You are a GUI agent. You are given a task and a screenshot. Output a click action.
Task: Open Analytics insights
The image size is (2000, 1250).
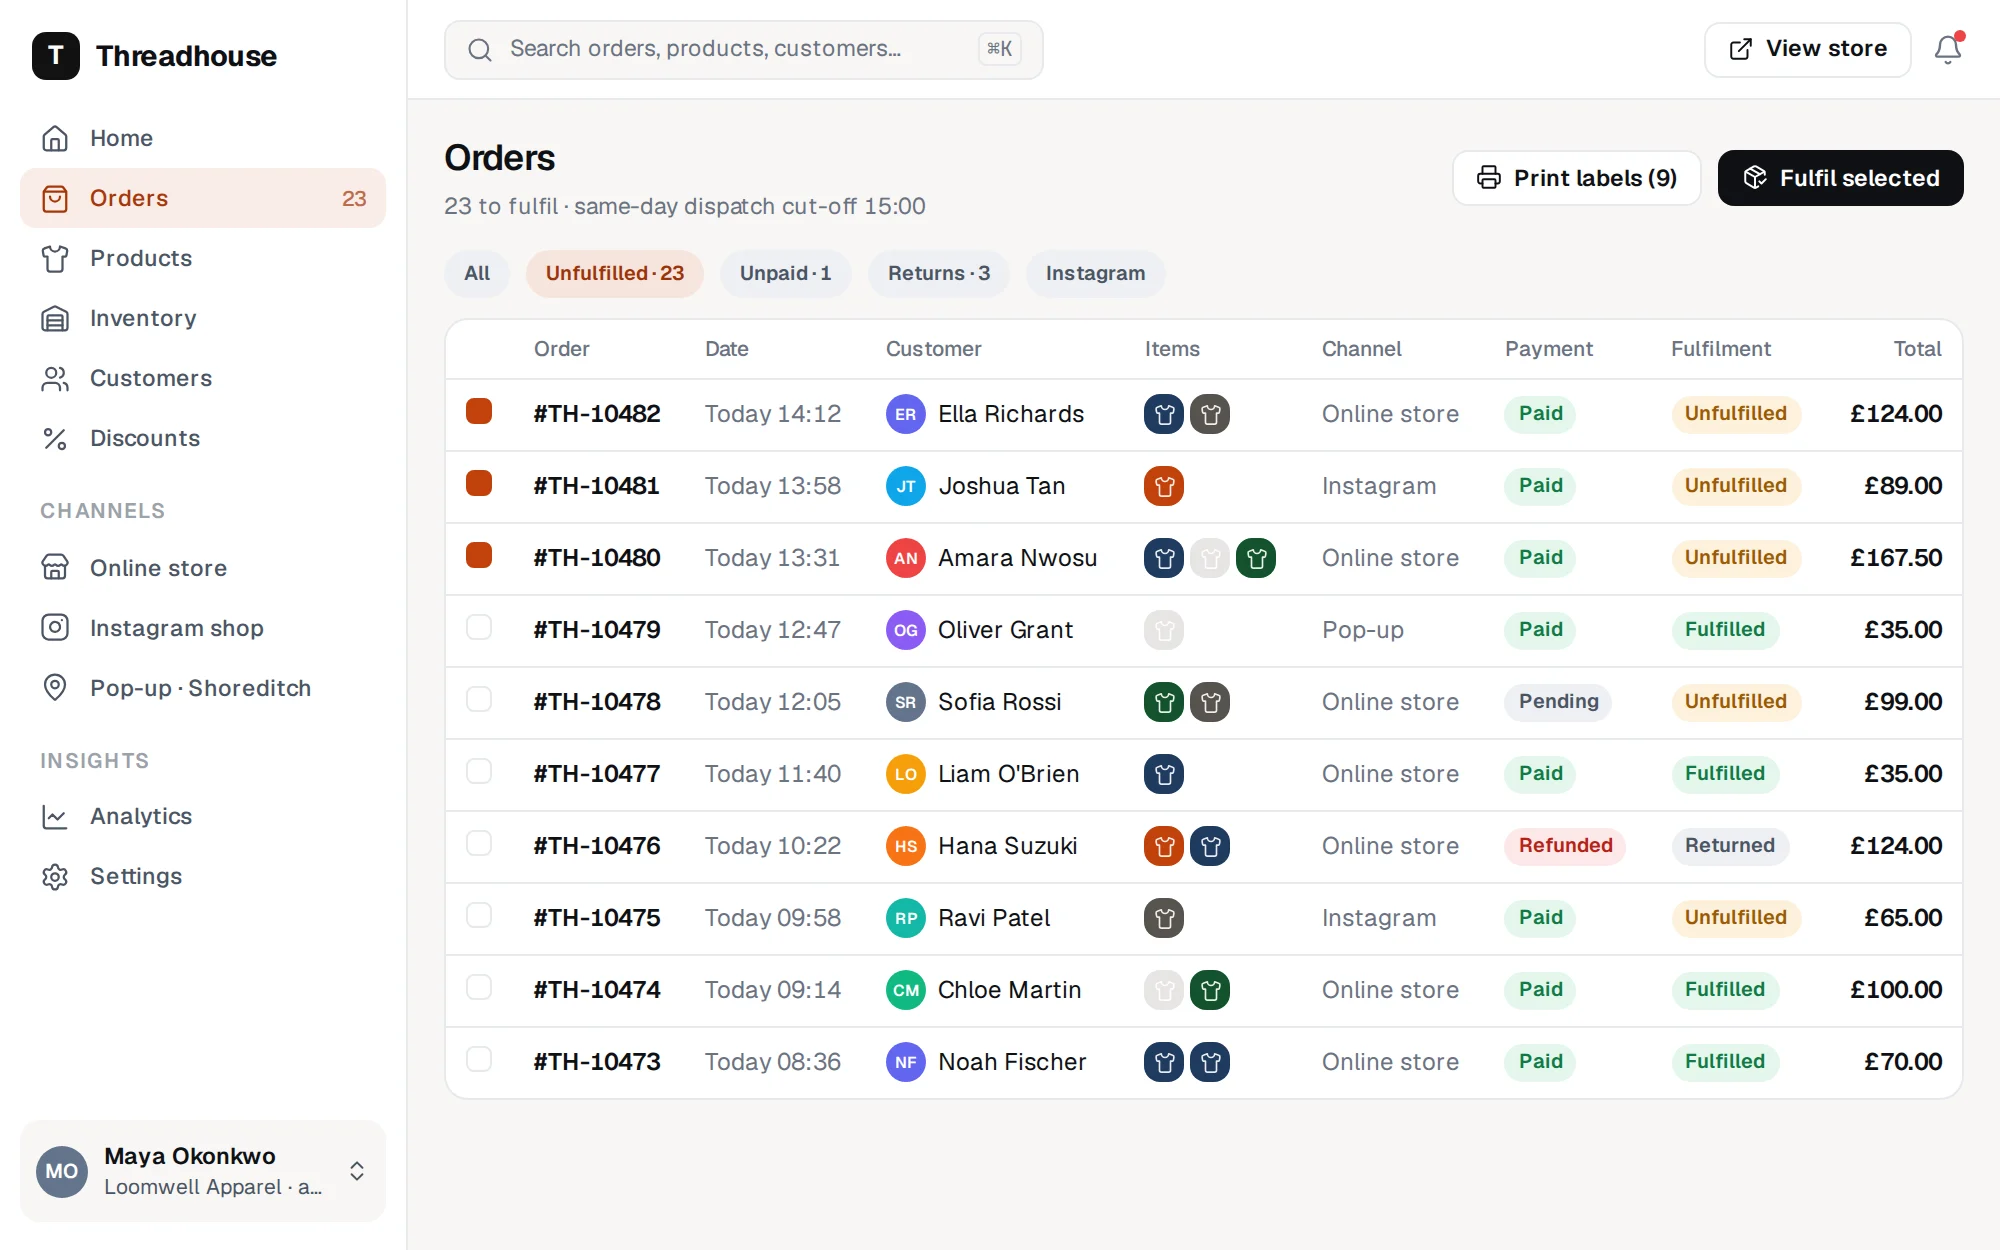pyautogui.click(x=203, y=816)
